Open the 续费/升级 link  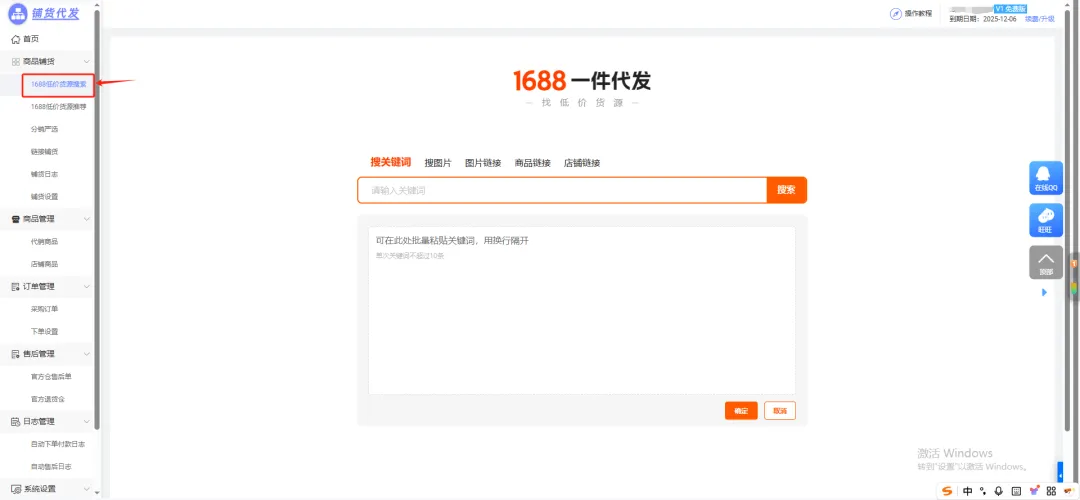[x=1040, y=19]
